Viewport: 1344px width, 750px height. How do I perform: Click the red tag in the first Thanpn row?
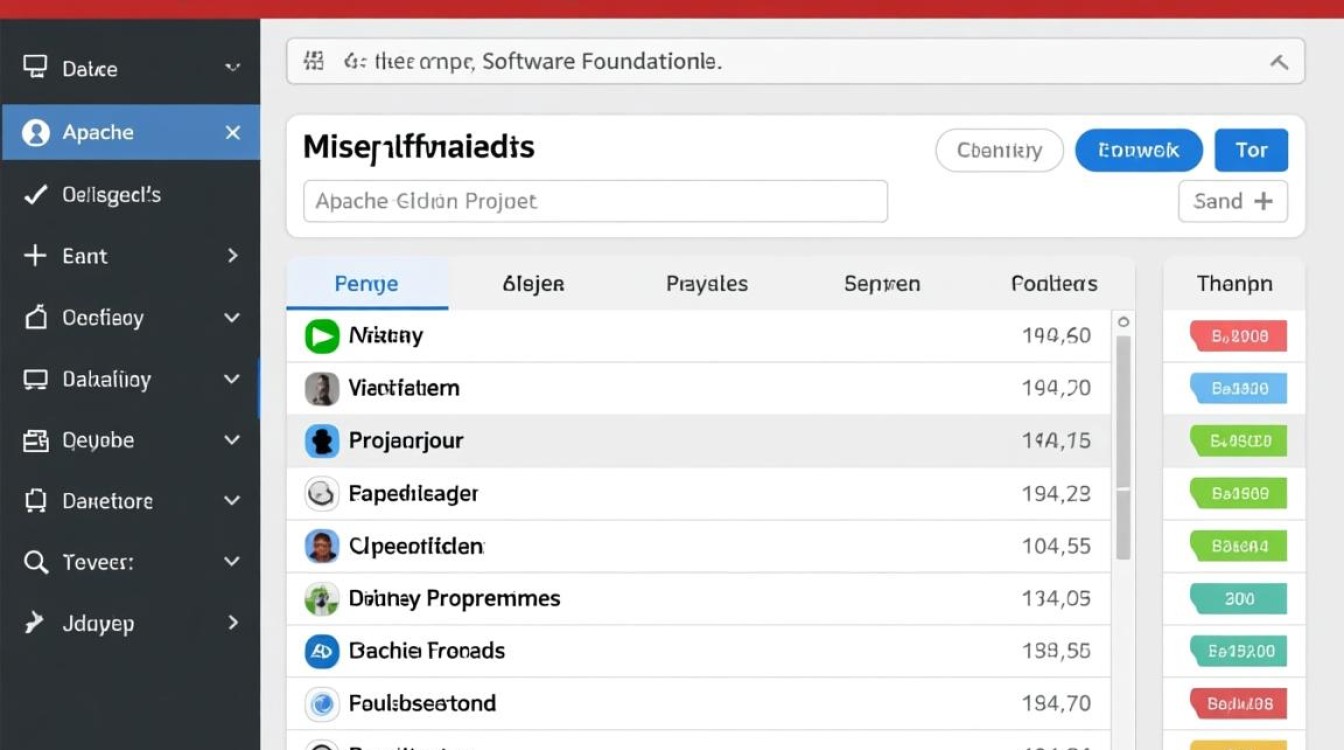(1238, 337)
